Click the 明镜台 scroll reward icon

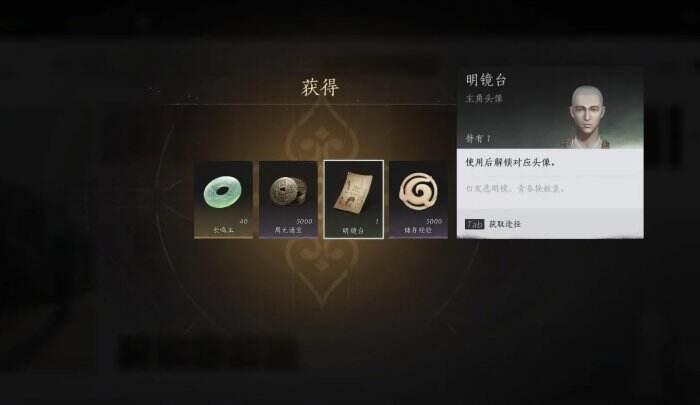(354, 200)
